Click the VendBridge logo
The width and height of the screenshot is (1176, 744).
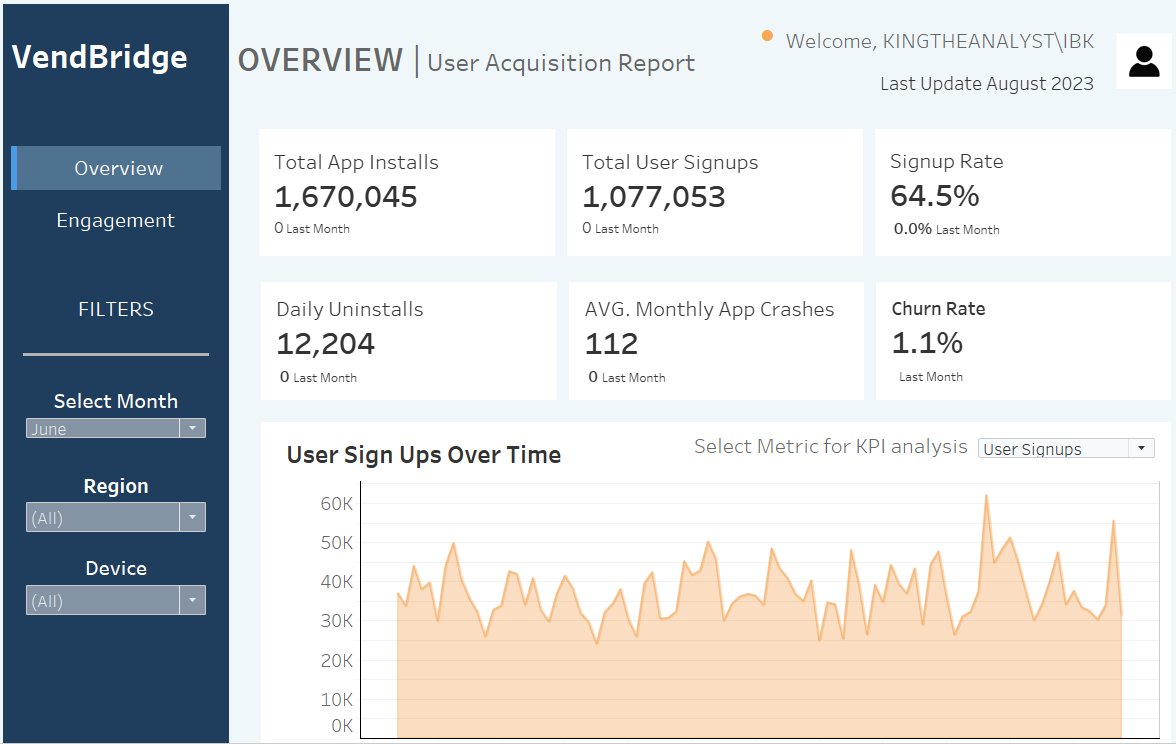(97, 57)
